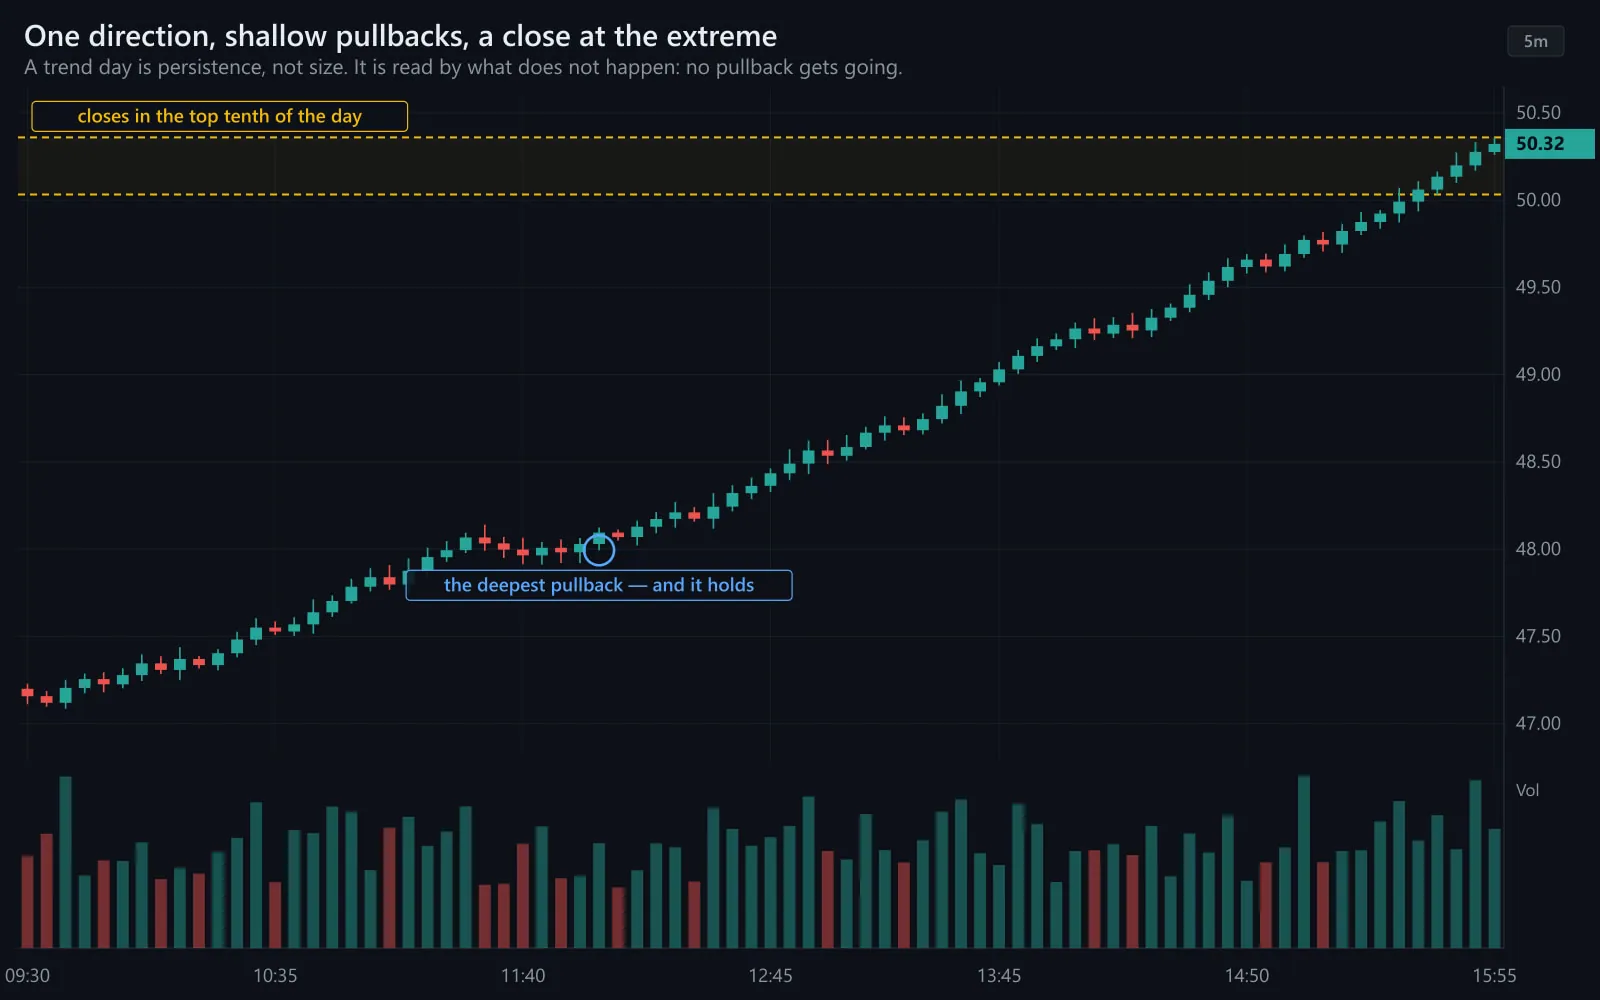This screenshot has width=1600, height=1000.
Task: Click the blue circle pullback marker
Action: click(x=598, y=549)
